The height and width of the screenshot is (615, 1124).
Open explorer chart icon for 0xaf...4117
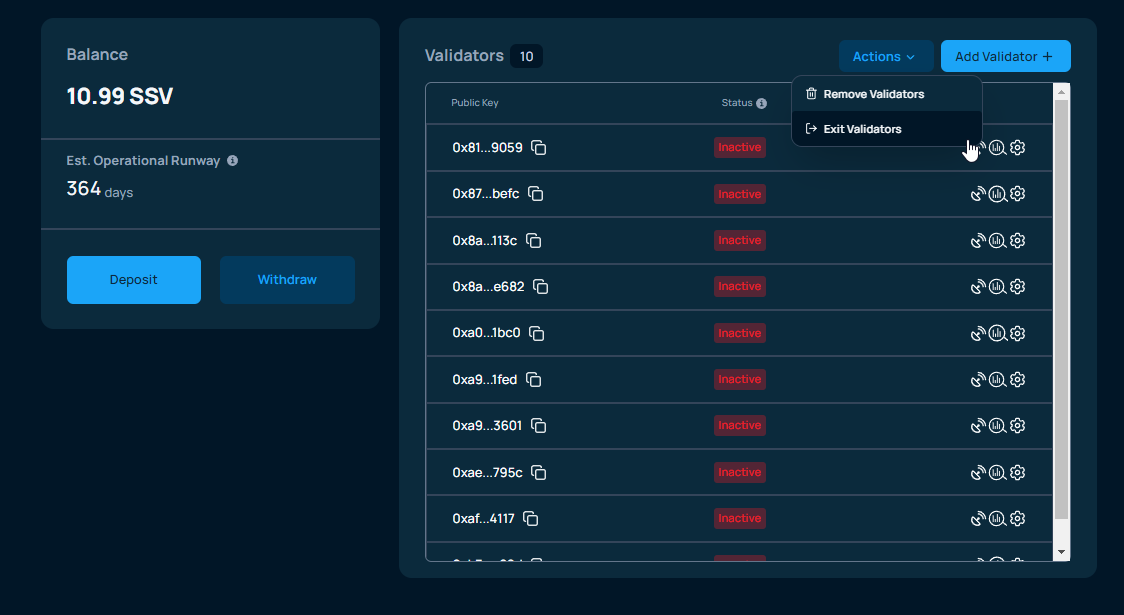(997, 518)
